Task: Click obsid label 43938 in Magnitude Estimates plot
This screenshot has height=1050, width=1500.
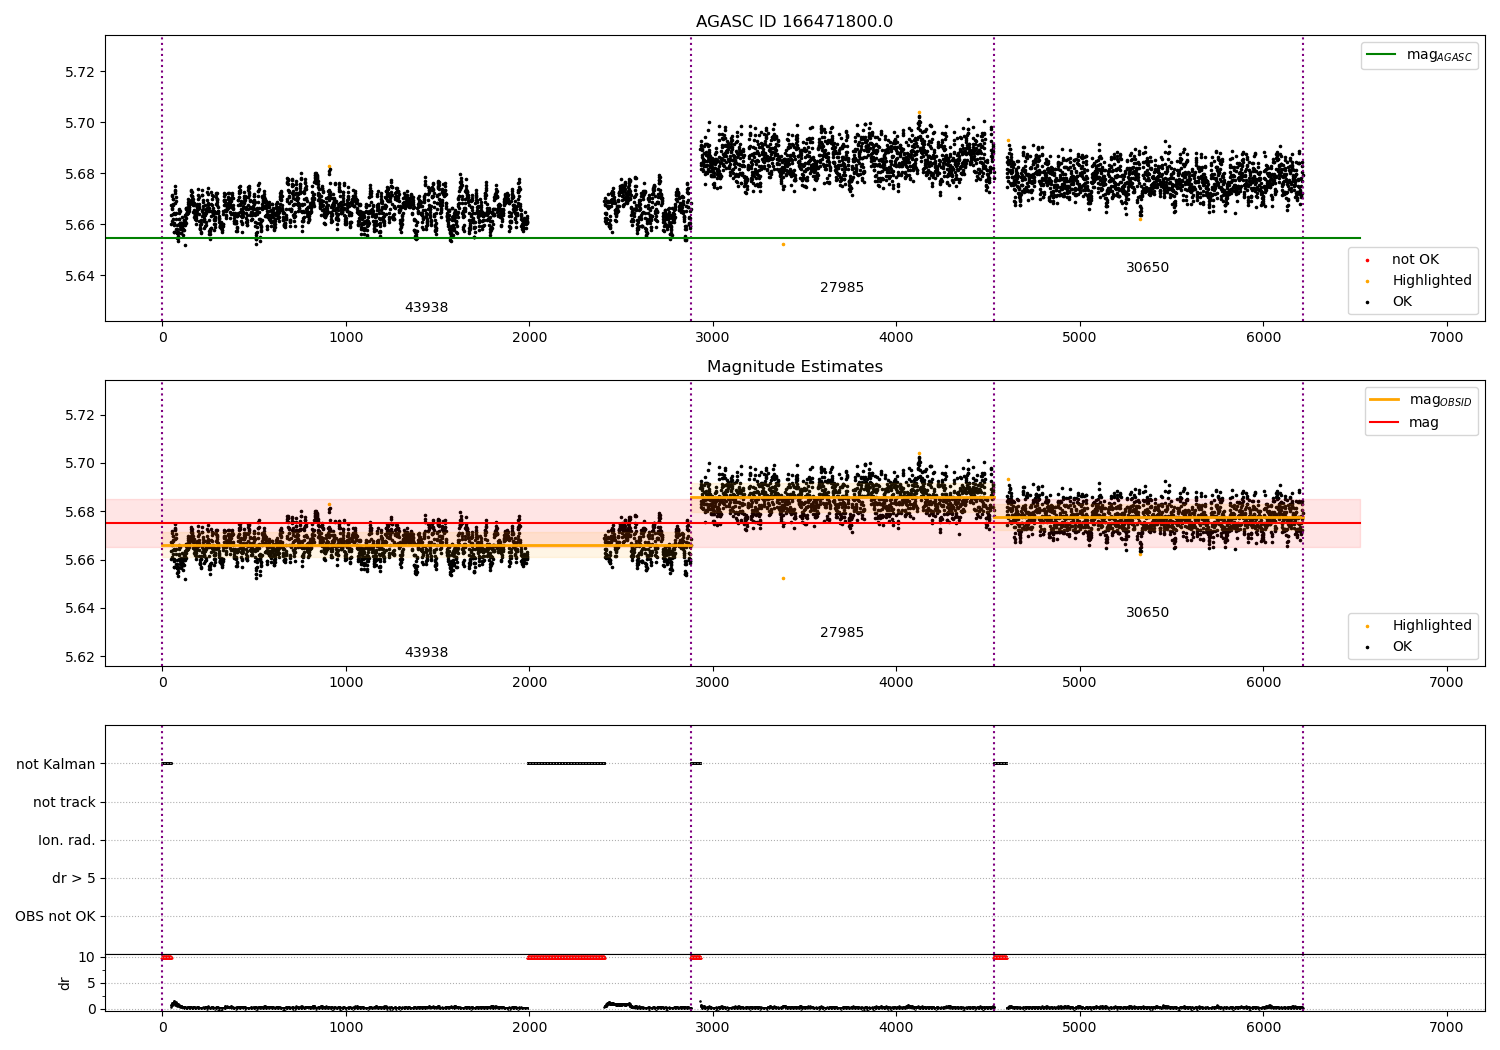Action: pos(426,653)
